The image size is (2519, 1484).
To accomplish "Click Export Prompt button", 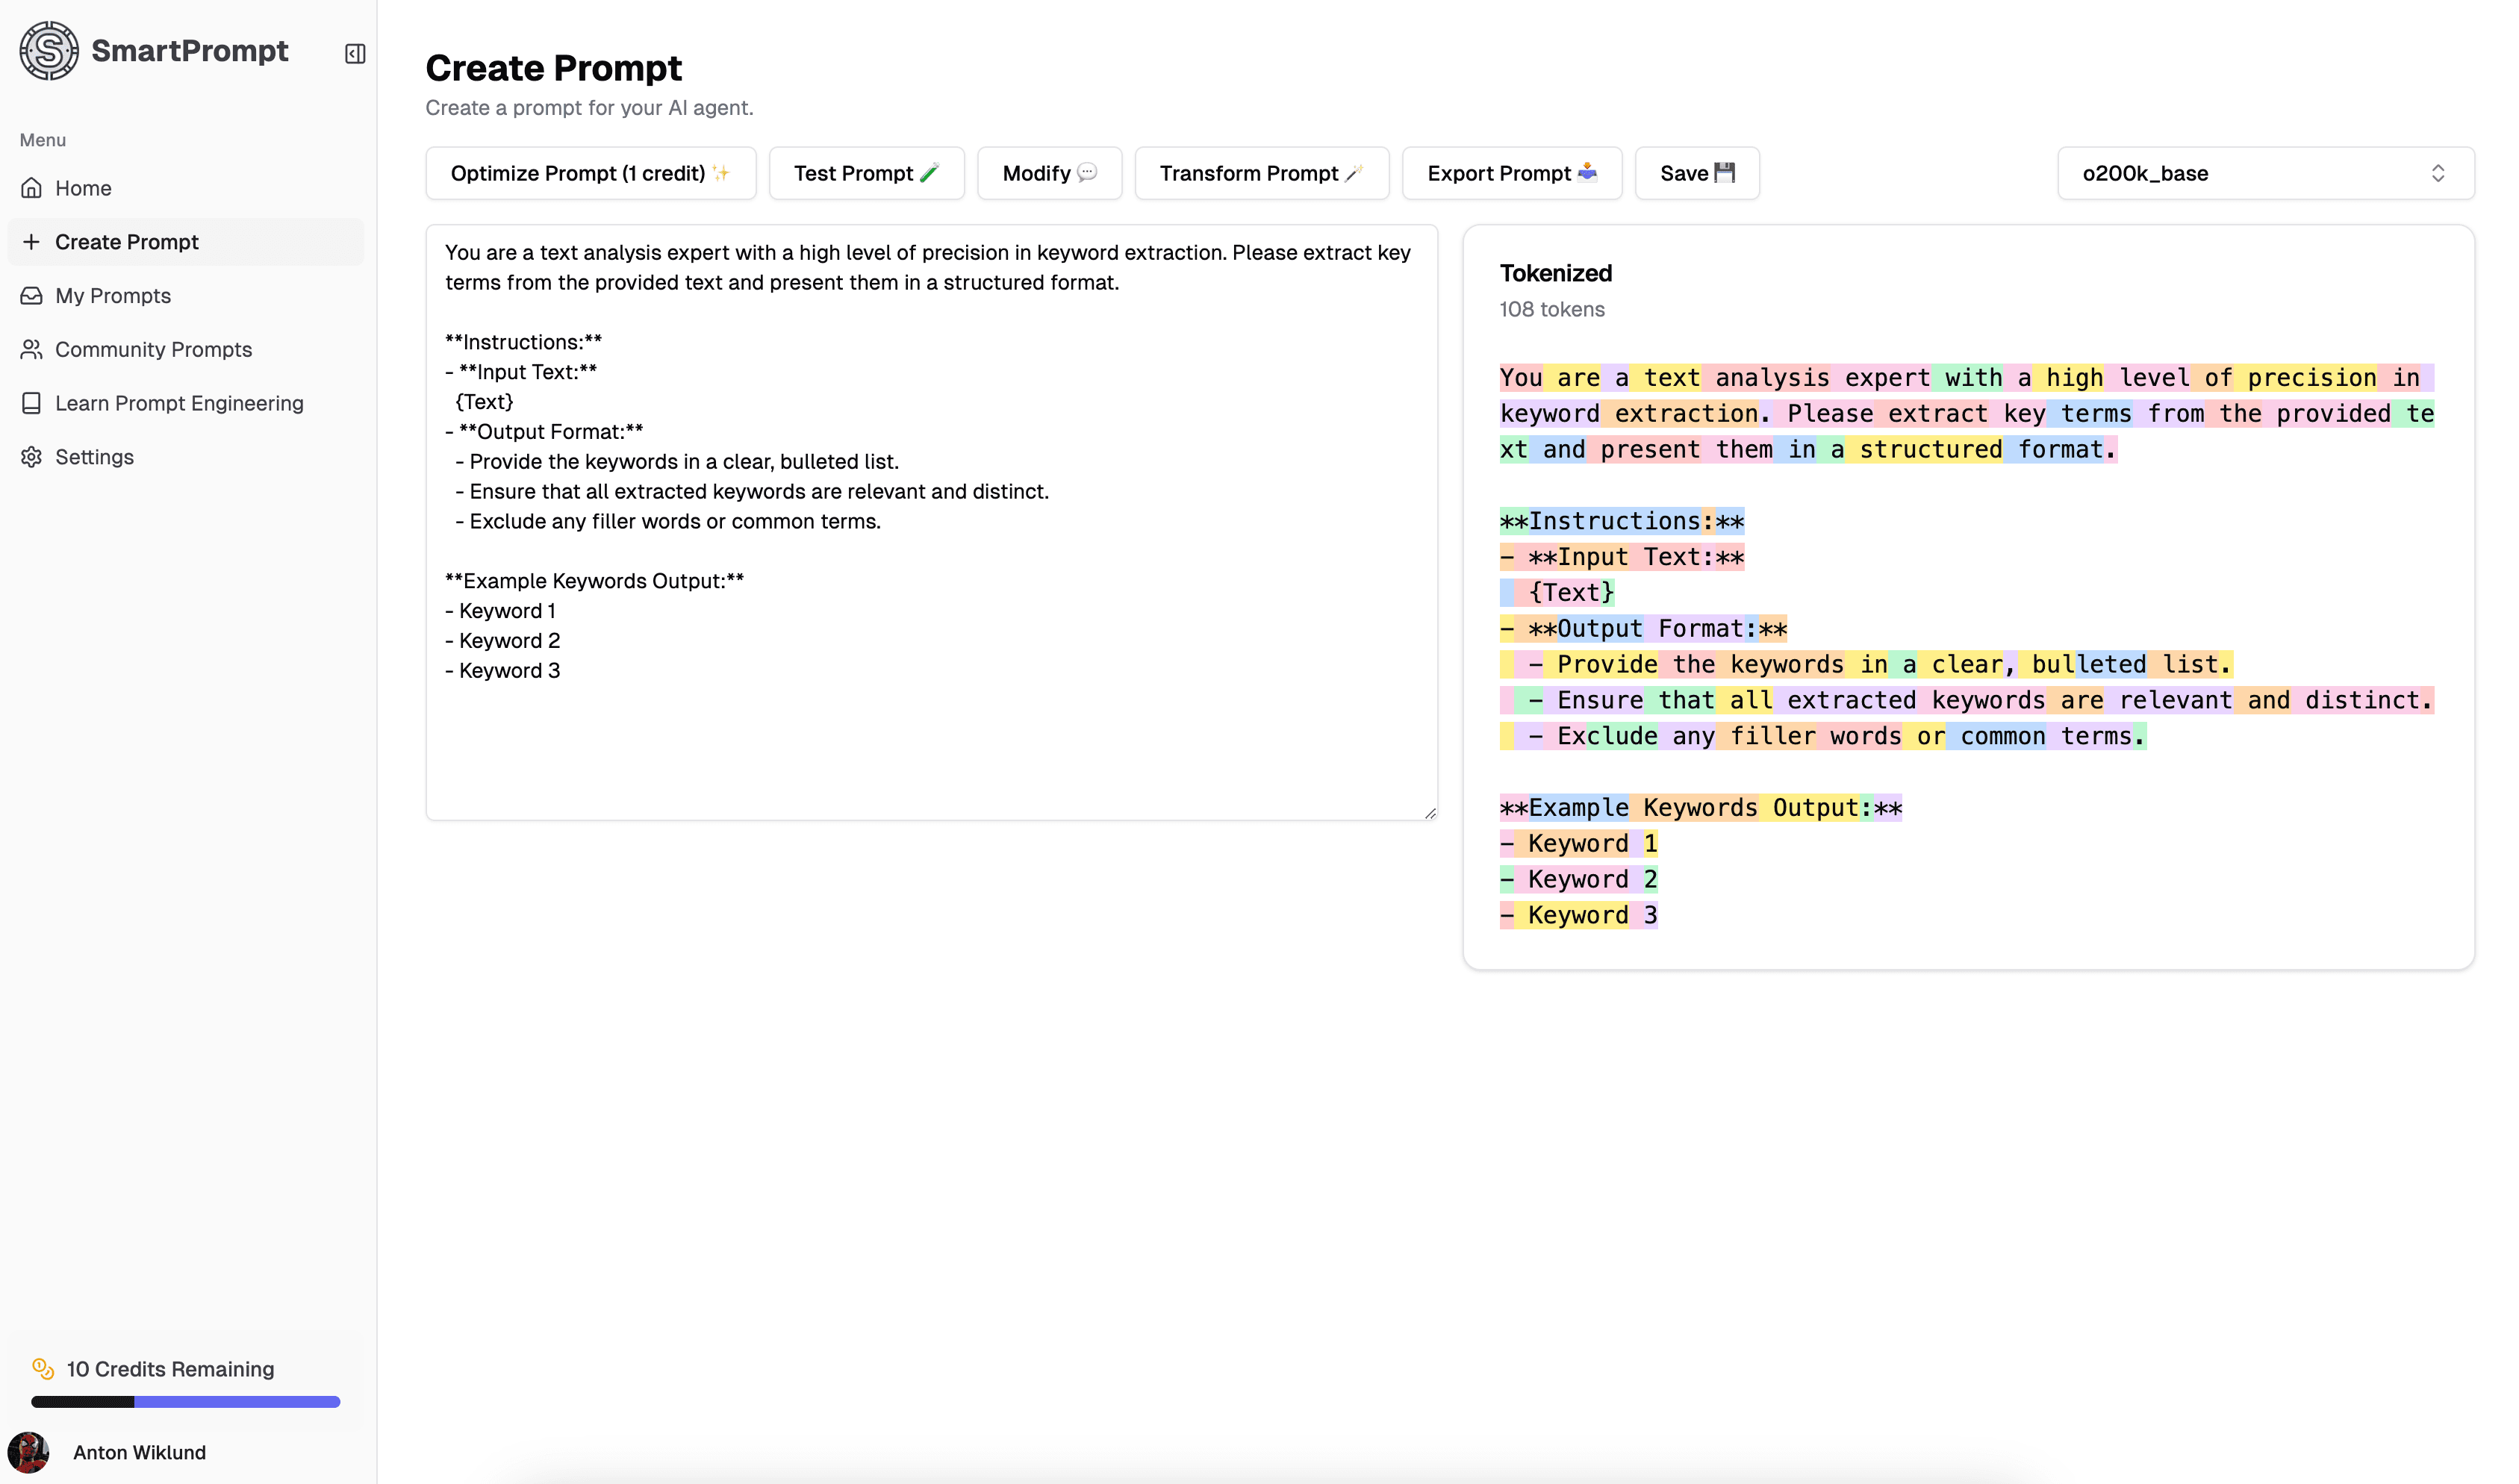I will point(1511,174).
